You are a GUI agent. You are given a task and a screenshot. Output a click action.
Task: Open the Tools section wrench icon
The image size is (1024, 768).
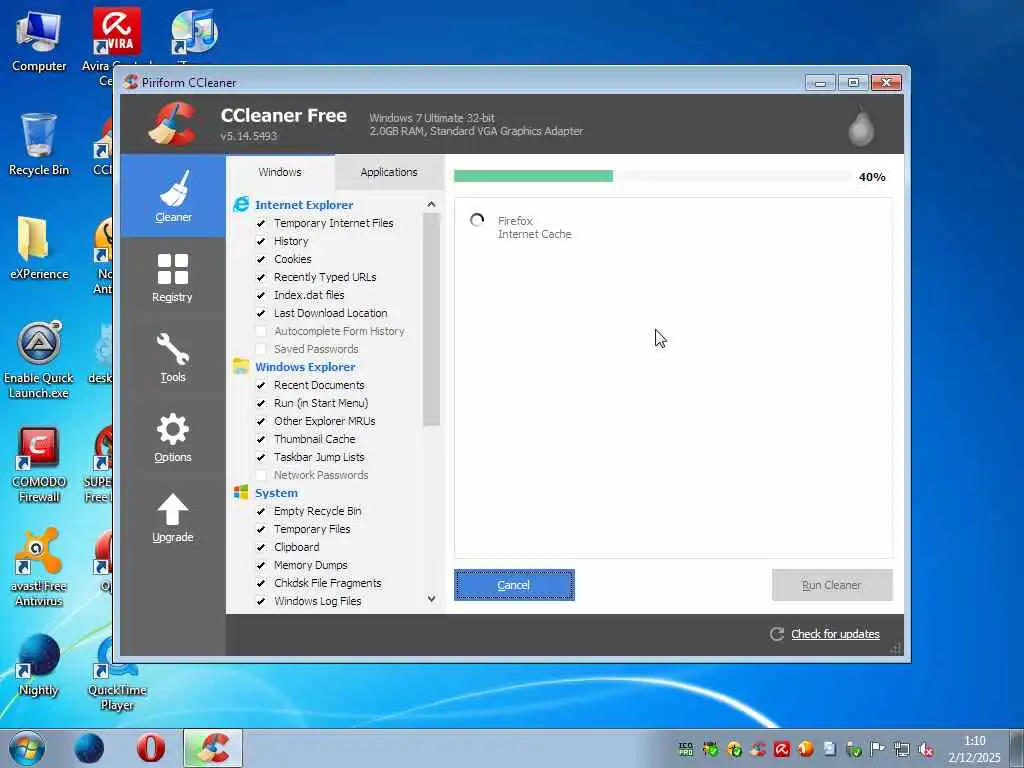(173, 349)
